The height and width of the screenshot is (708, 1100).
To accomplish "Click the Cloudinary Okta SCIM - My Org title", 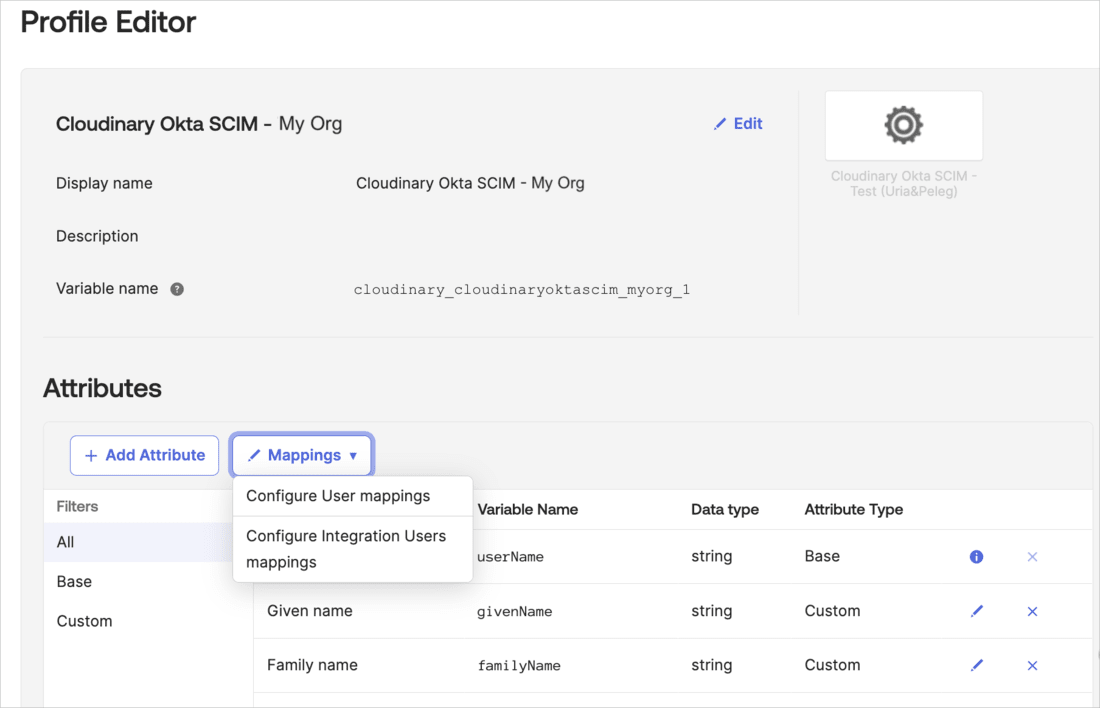I will [199, 123].
